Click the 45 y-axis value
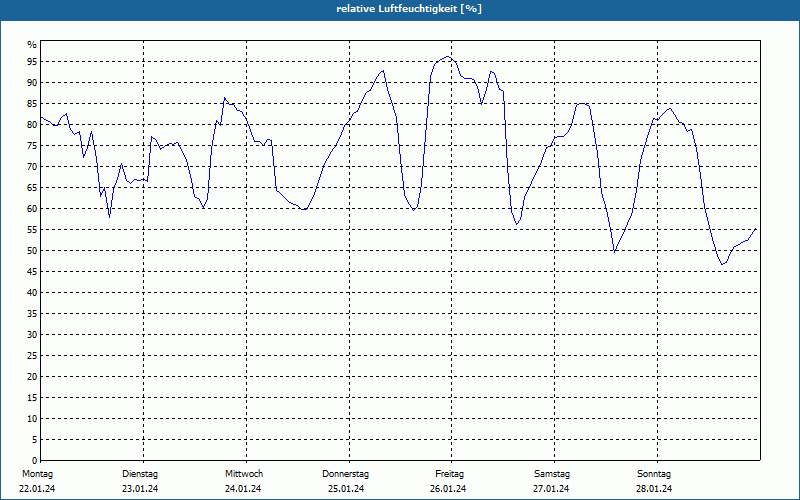The height and width of the screenshot is (500, 800). (32, 272)
